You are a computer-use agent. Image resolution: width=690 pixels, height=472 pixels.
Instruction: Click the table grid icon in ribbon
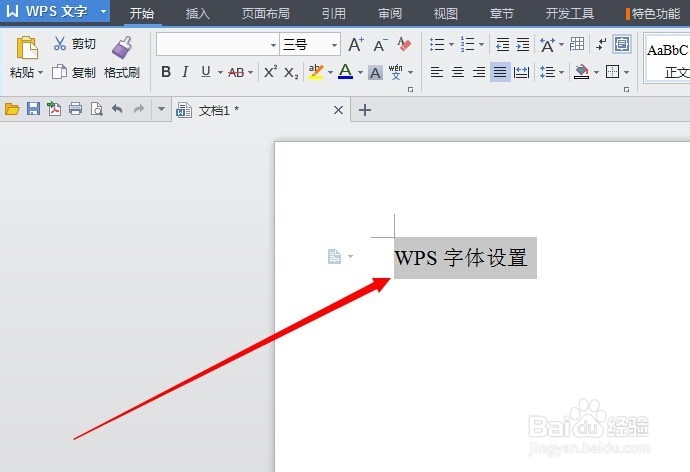(x=577, y=44)
